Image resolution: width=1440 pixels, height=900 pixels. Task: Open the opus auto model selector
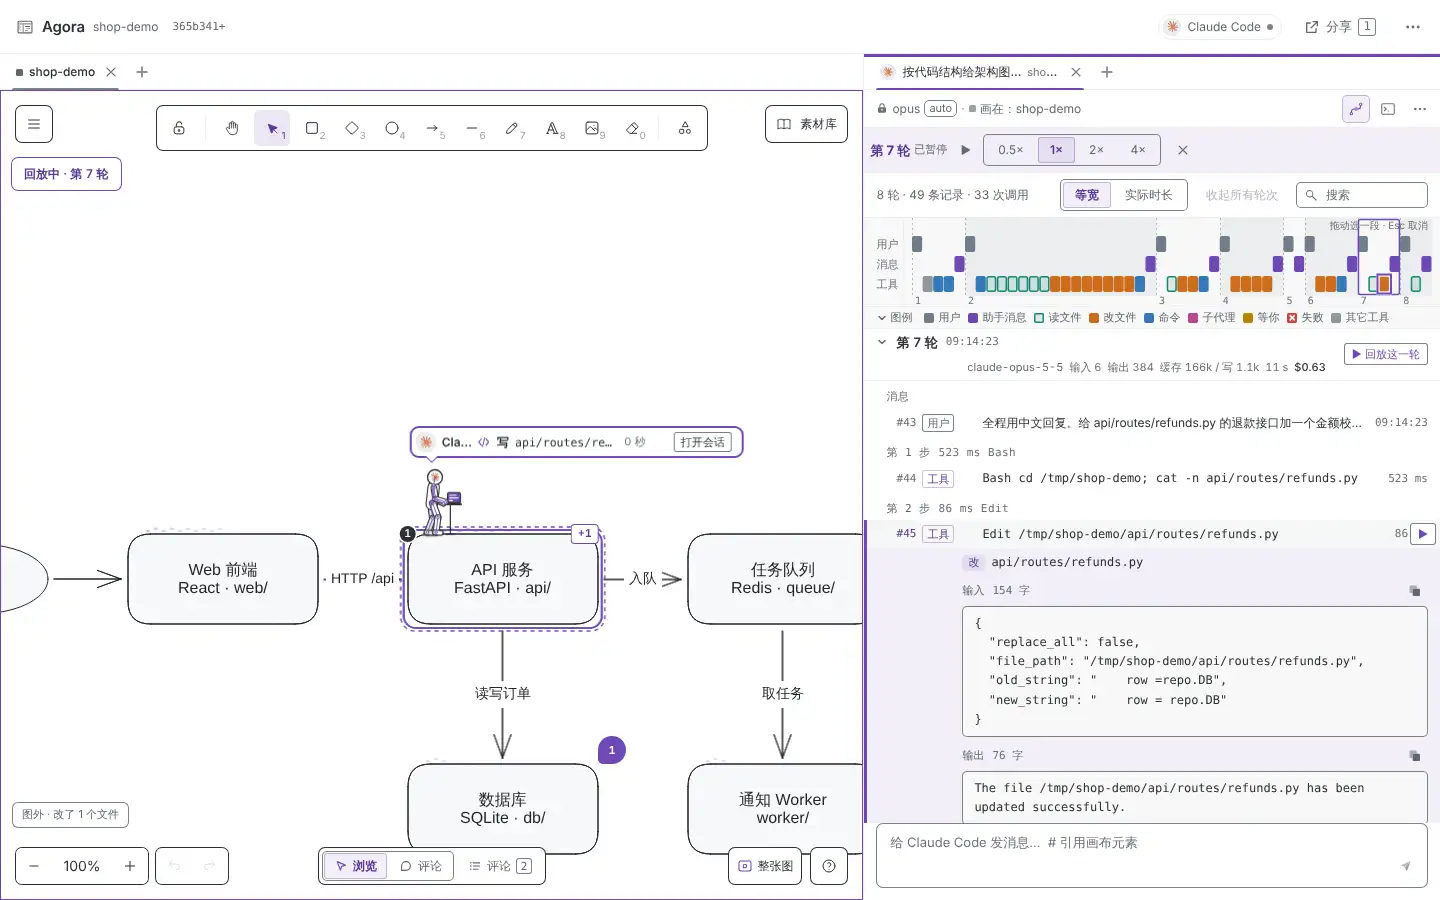click(x=916, y=109)
